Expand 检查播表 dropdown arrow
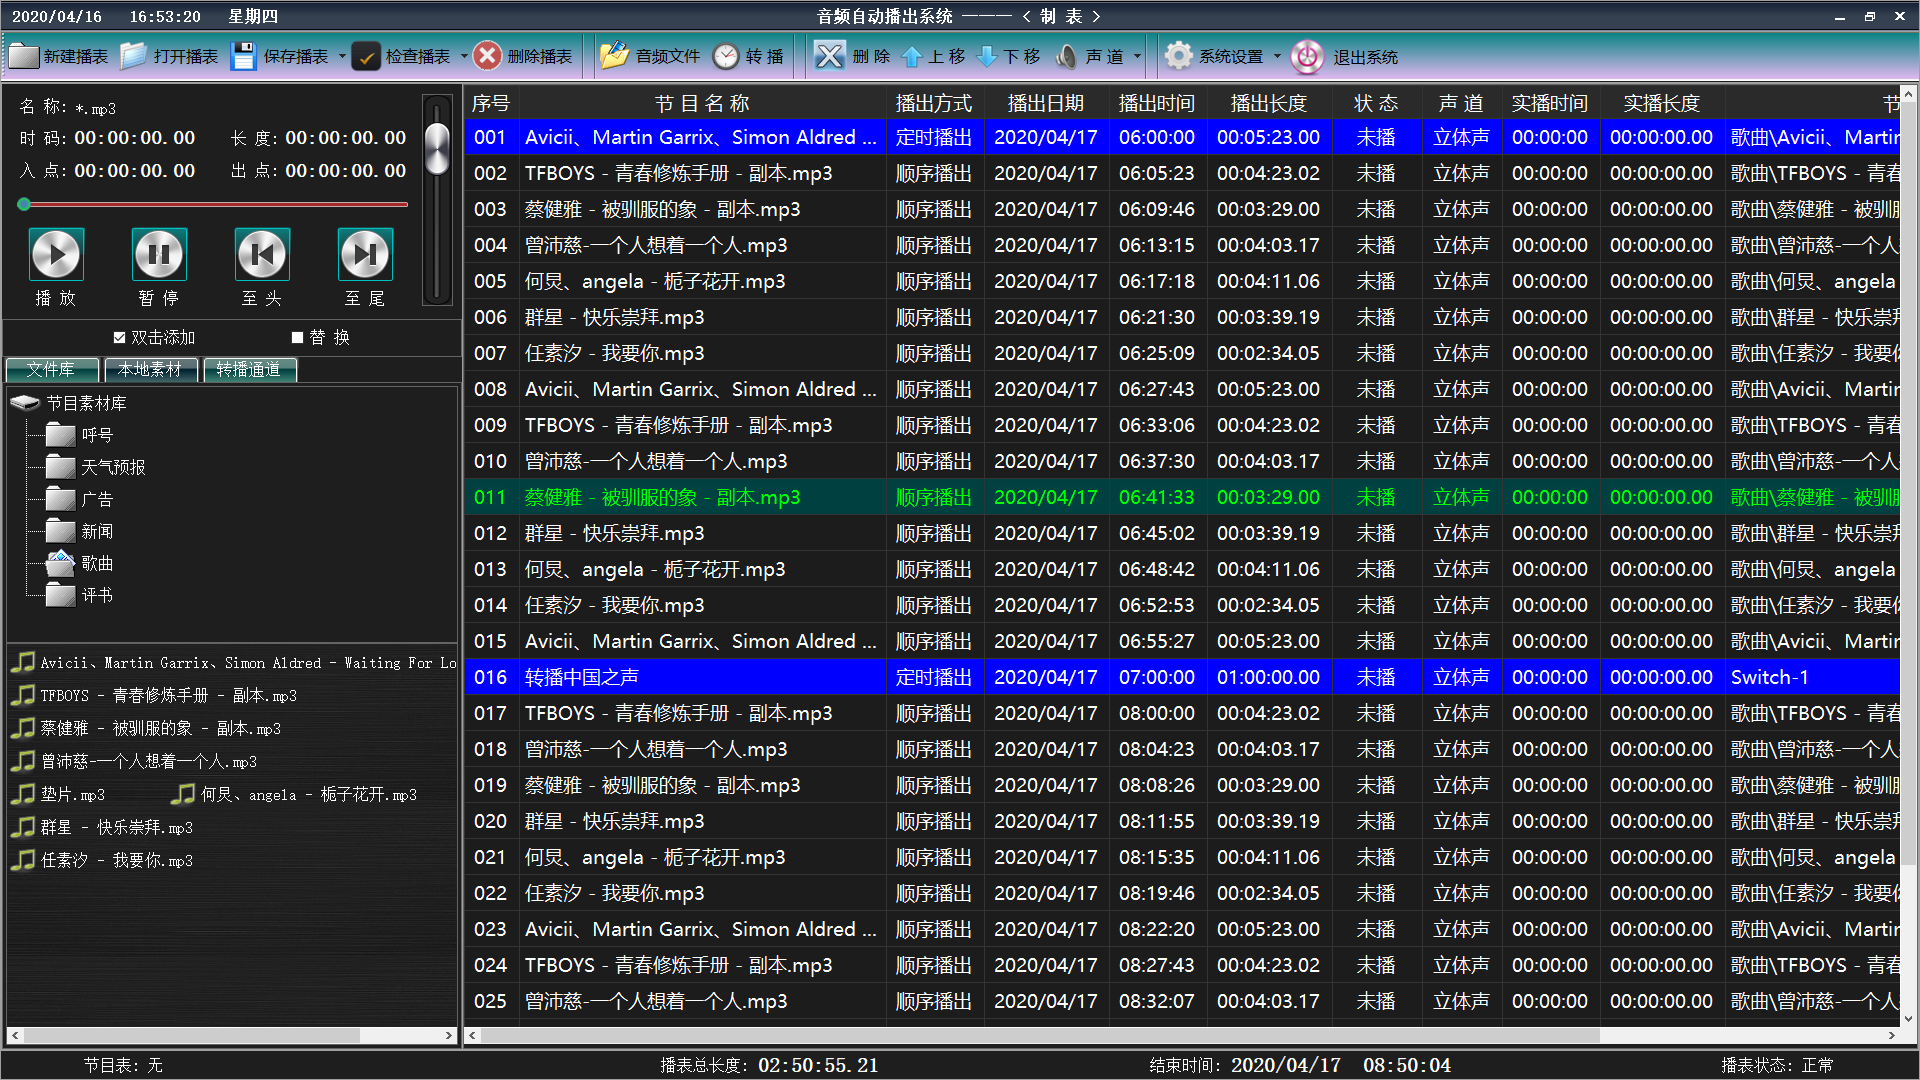The width and height of the screenshot is (1920, 1080). (464, 56)
